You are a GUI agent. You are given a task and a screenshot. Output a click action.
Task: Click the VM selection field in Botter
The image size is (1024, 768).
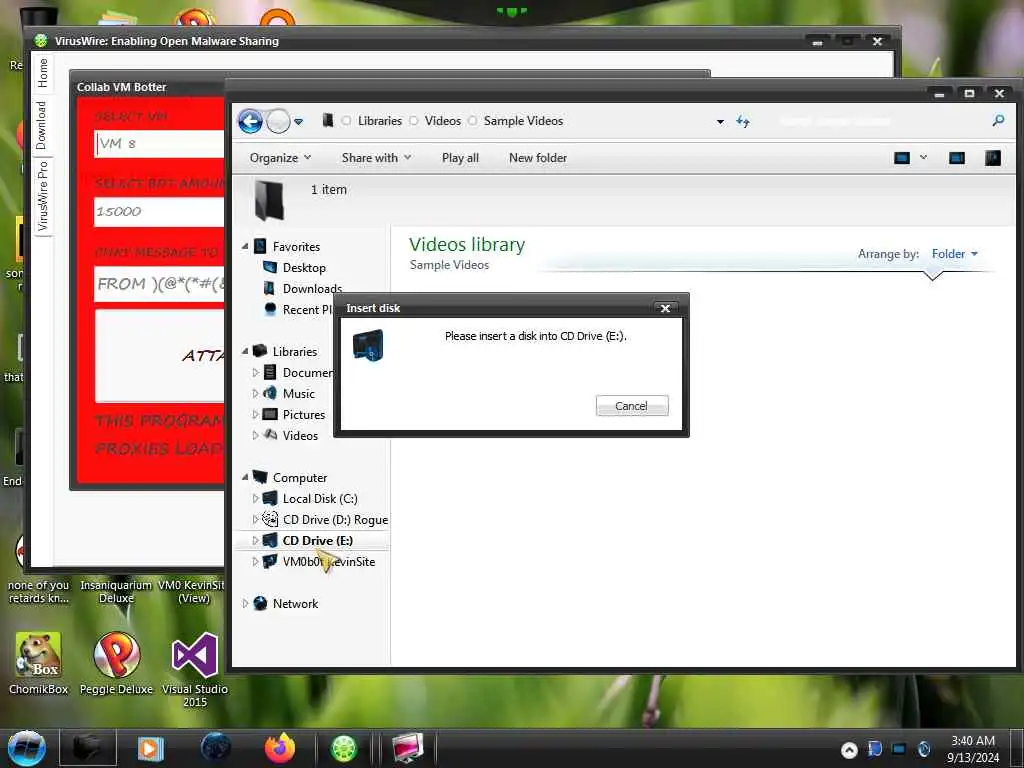point(159,144)
